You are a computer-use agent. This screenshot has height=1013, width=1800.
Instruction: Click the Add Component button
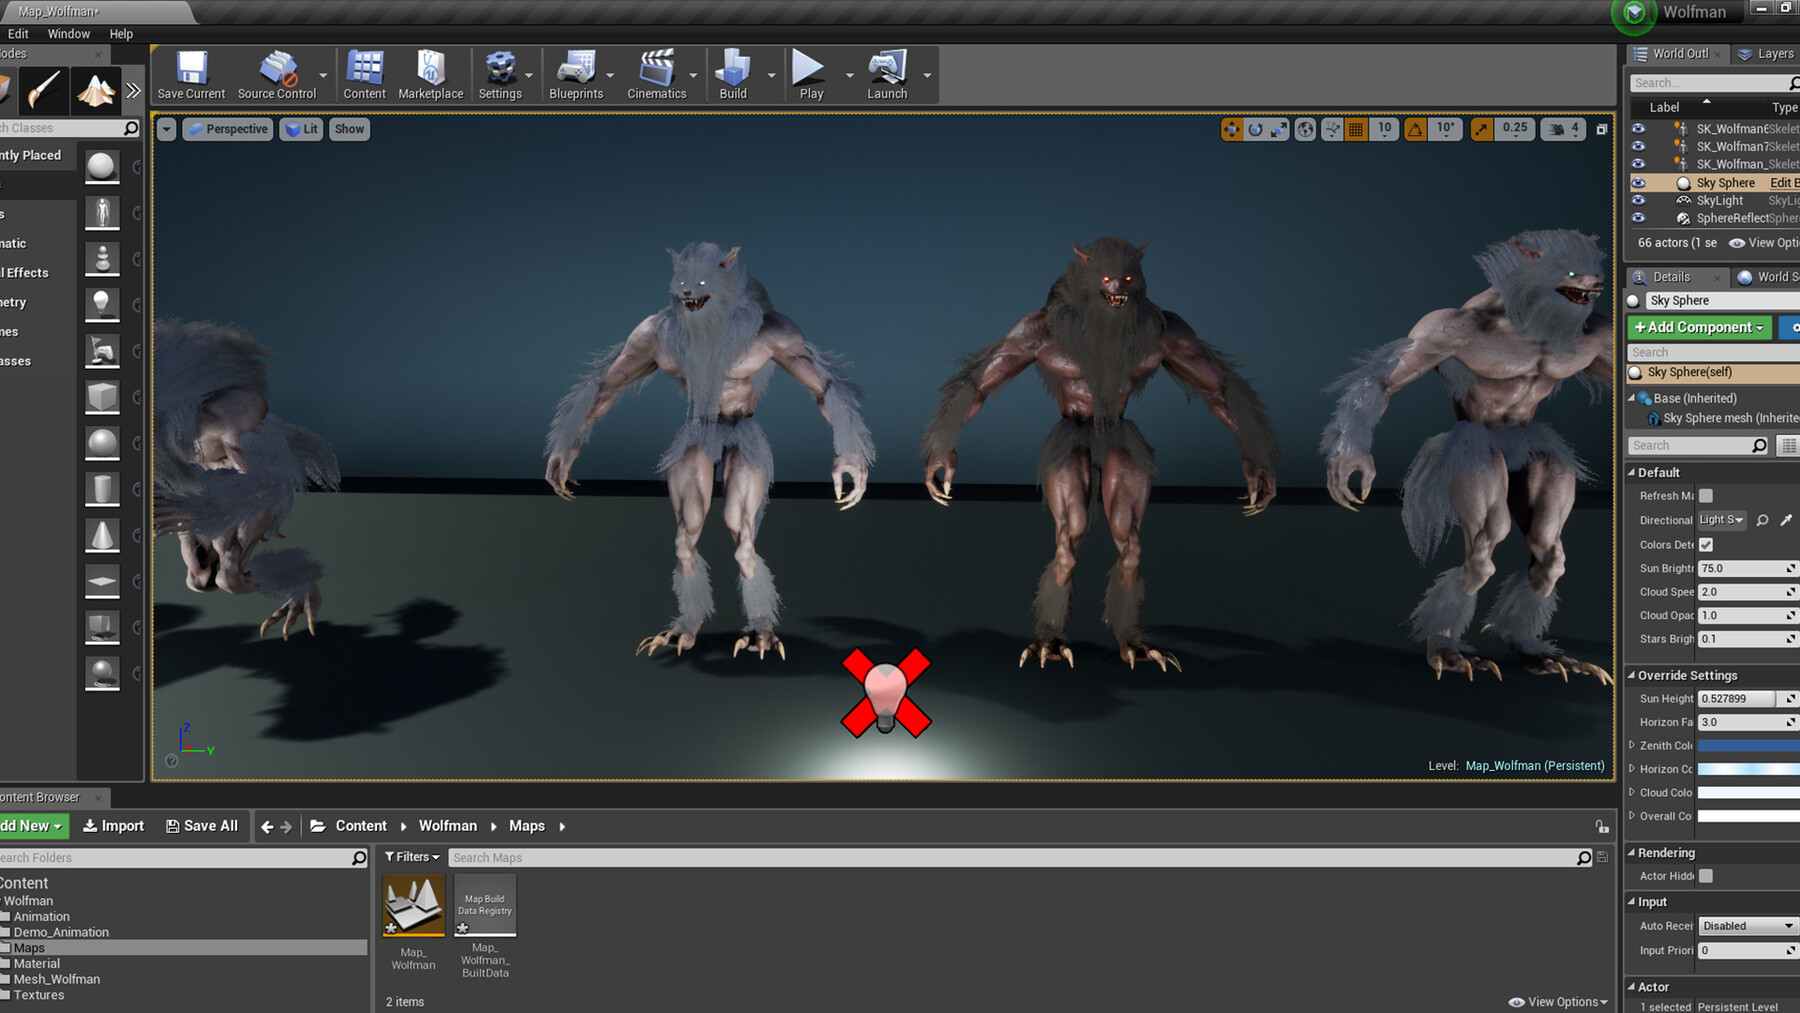[x=1699, y=327]
